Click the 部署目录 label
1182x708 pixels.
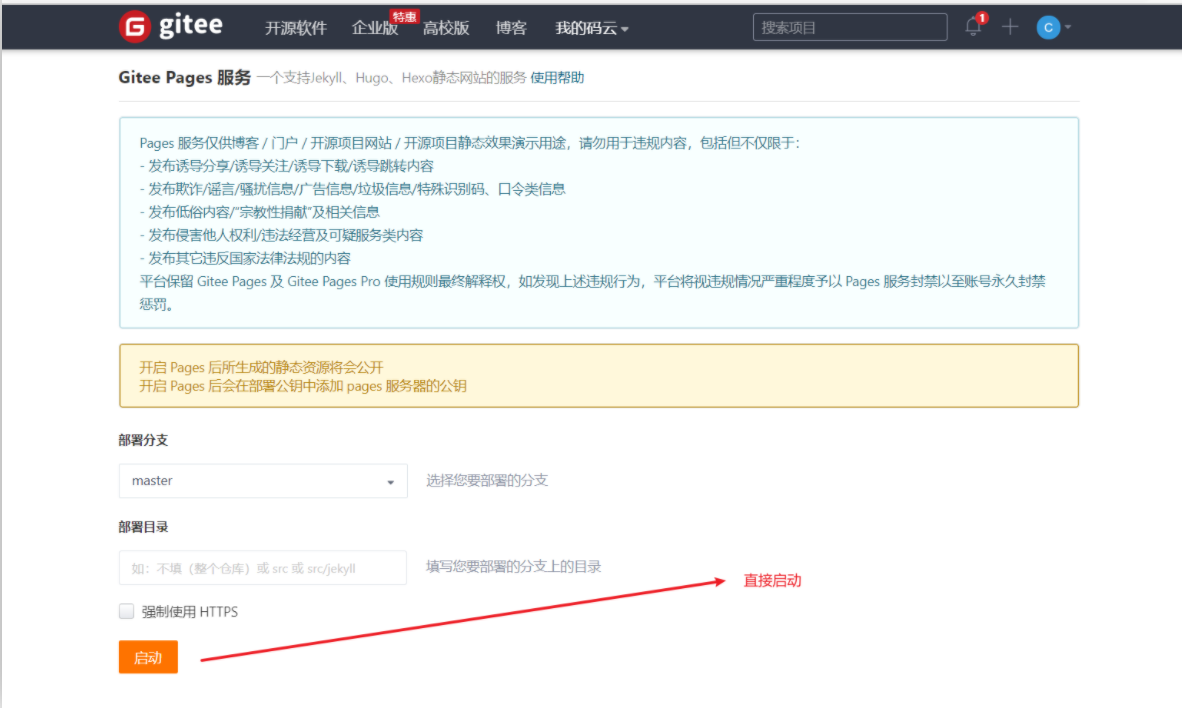tap(143, 527)
